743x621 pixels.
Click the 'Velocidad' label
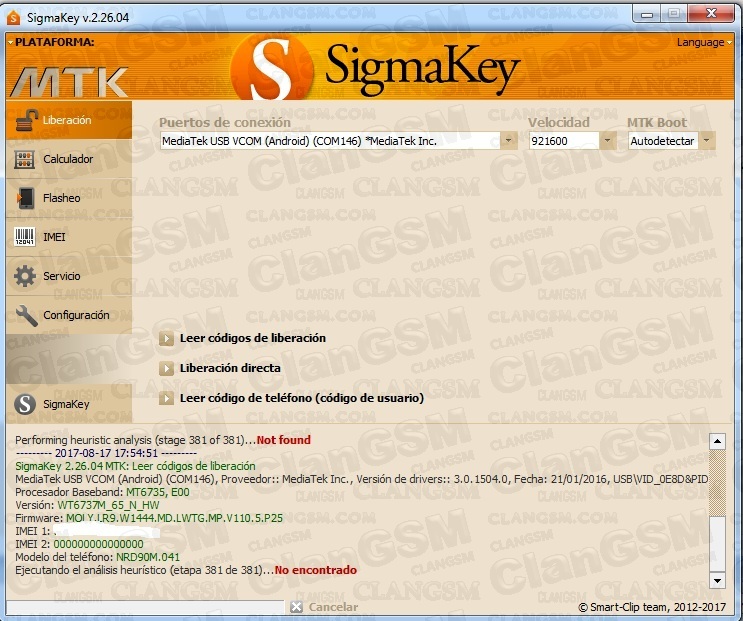(x=559, y=122)
